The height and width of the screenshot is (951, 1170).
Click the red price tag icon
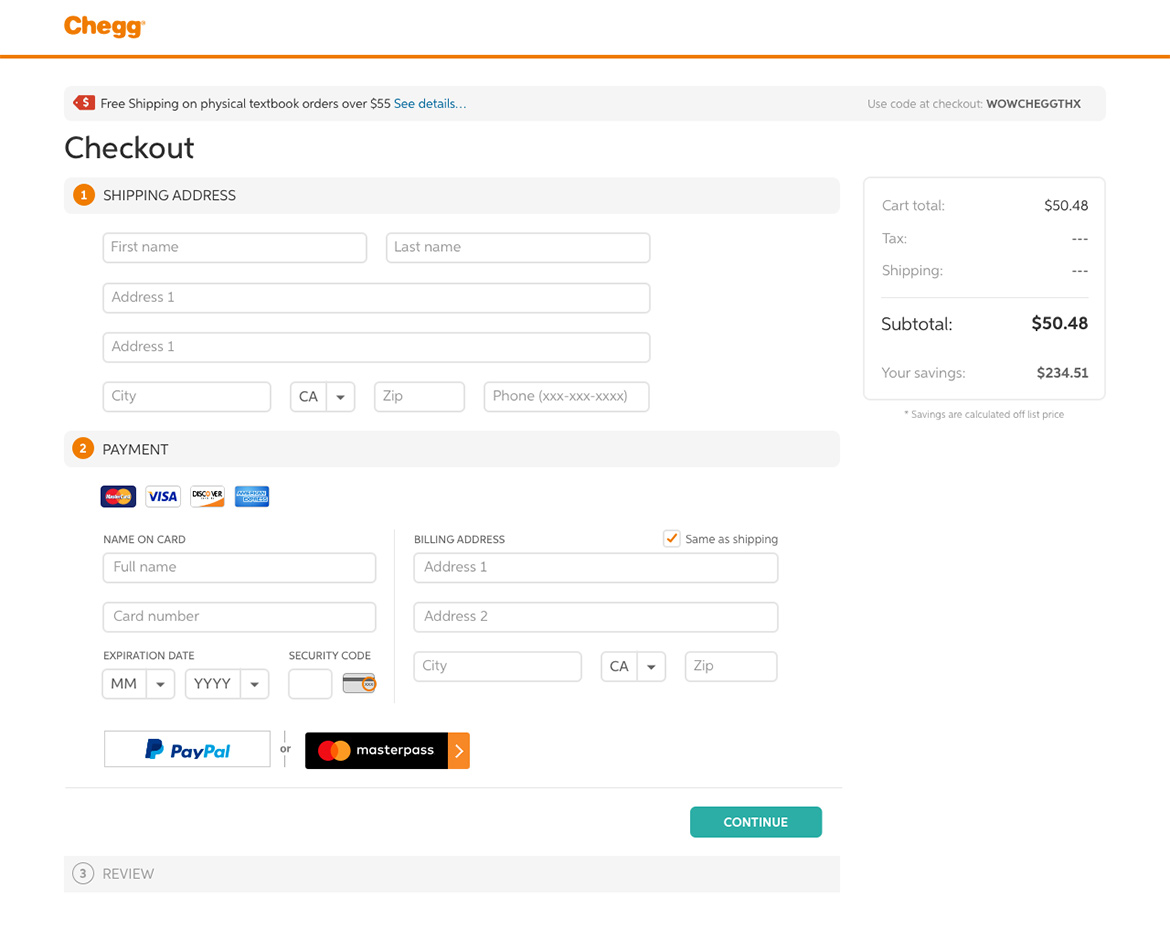point(84,103)
